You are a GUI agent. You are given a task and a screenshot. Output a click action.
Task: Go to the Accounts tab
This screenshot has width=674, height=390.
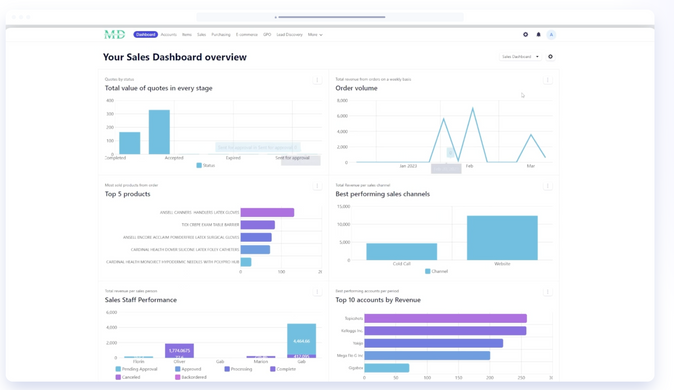[x=168, y=34]
